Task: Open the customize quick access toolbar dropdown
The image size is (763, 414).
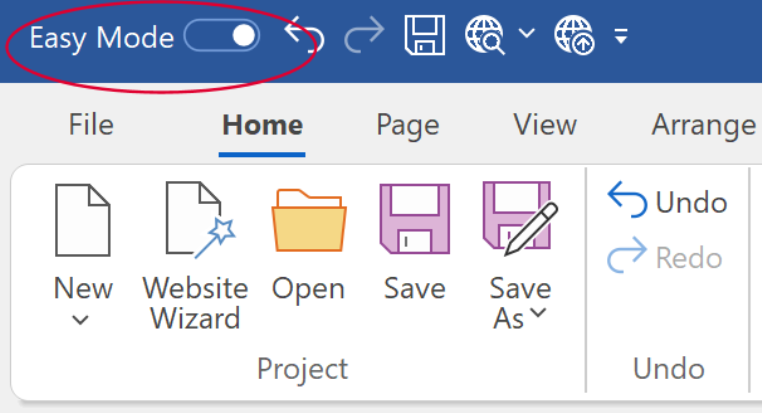Action: coord(620,36)
